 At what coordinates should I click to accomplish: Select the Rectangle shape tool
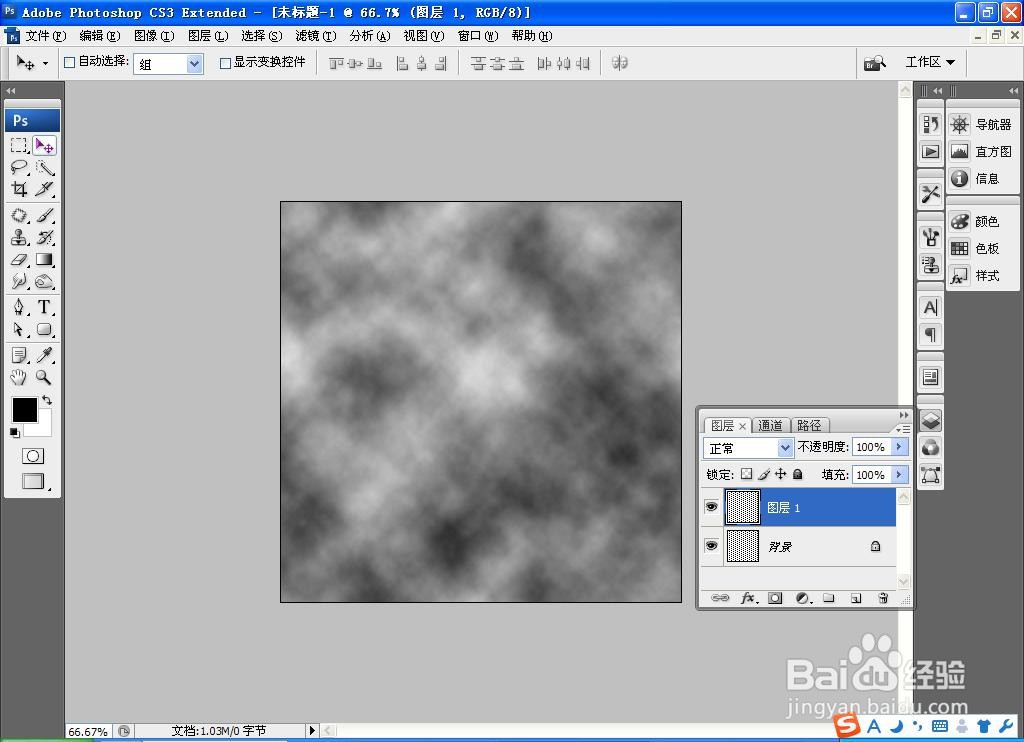click(44, 329)
